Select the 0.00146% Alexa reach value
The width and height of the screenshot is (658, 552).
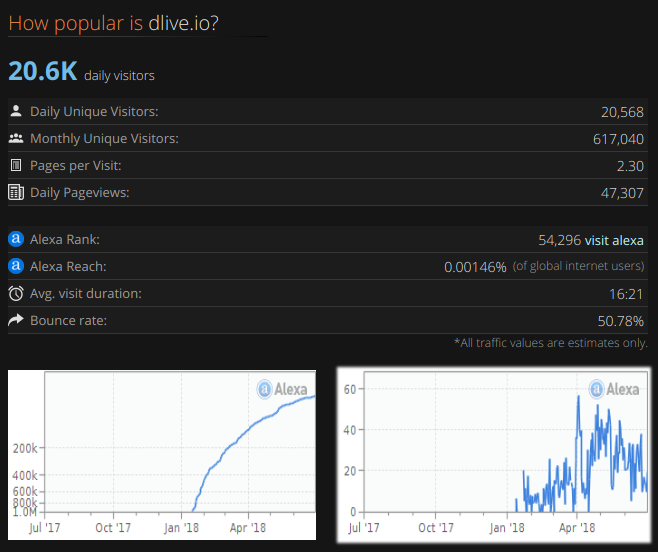475,267
